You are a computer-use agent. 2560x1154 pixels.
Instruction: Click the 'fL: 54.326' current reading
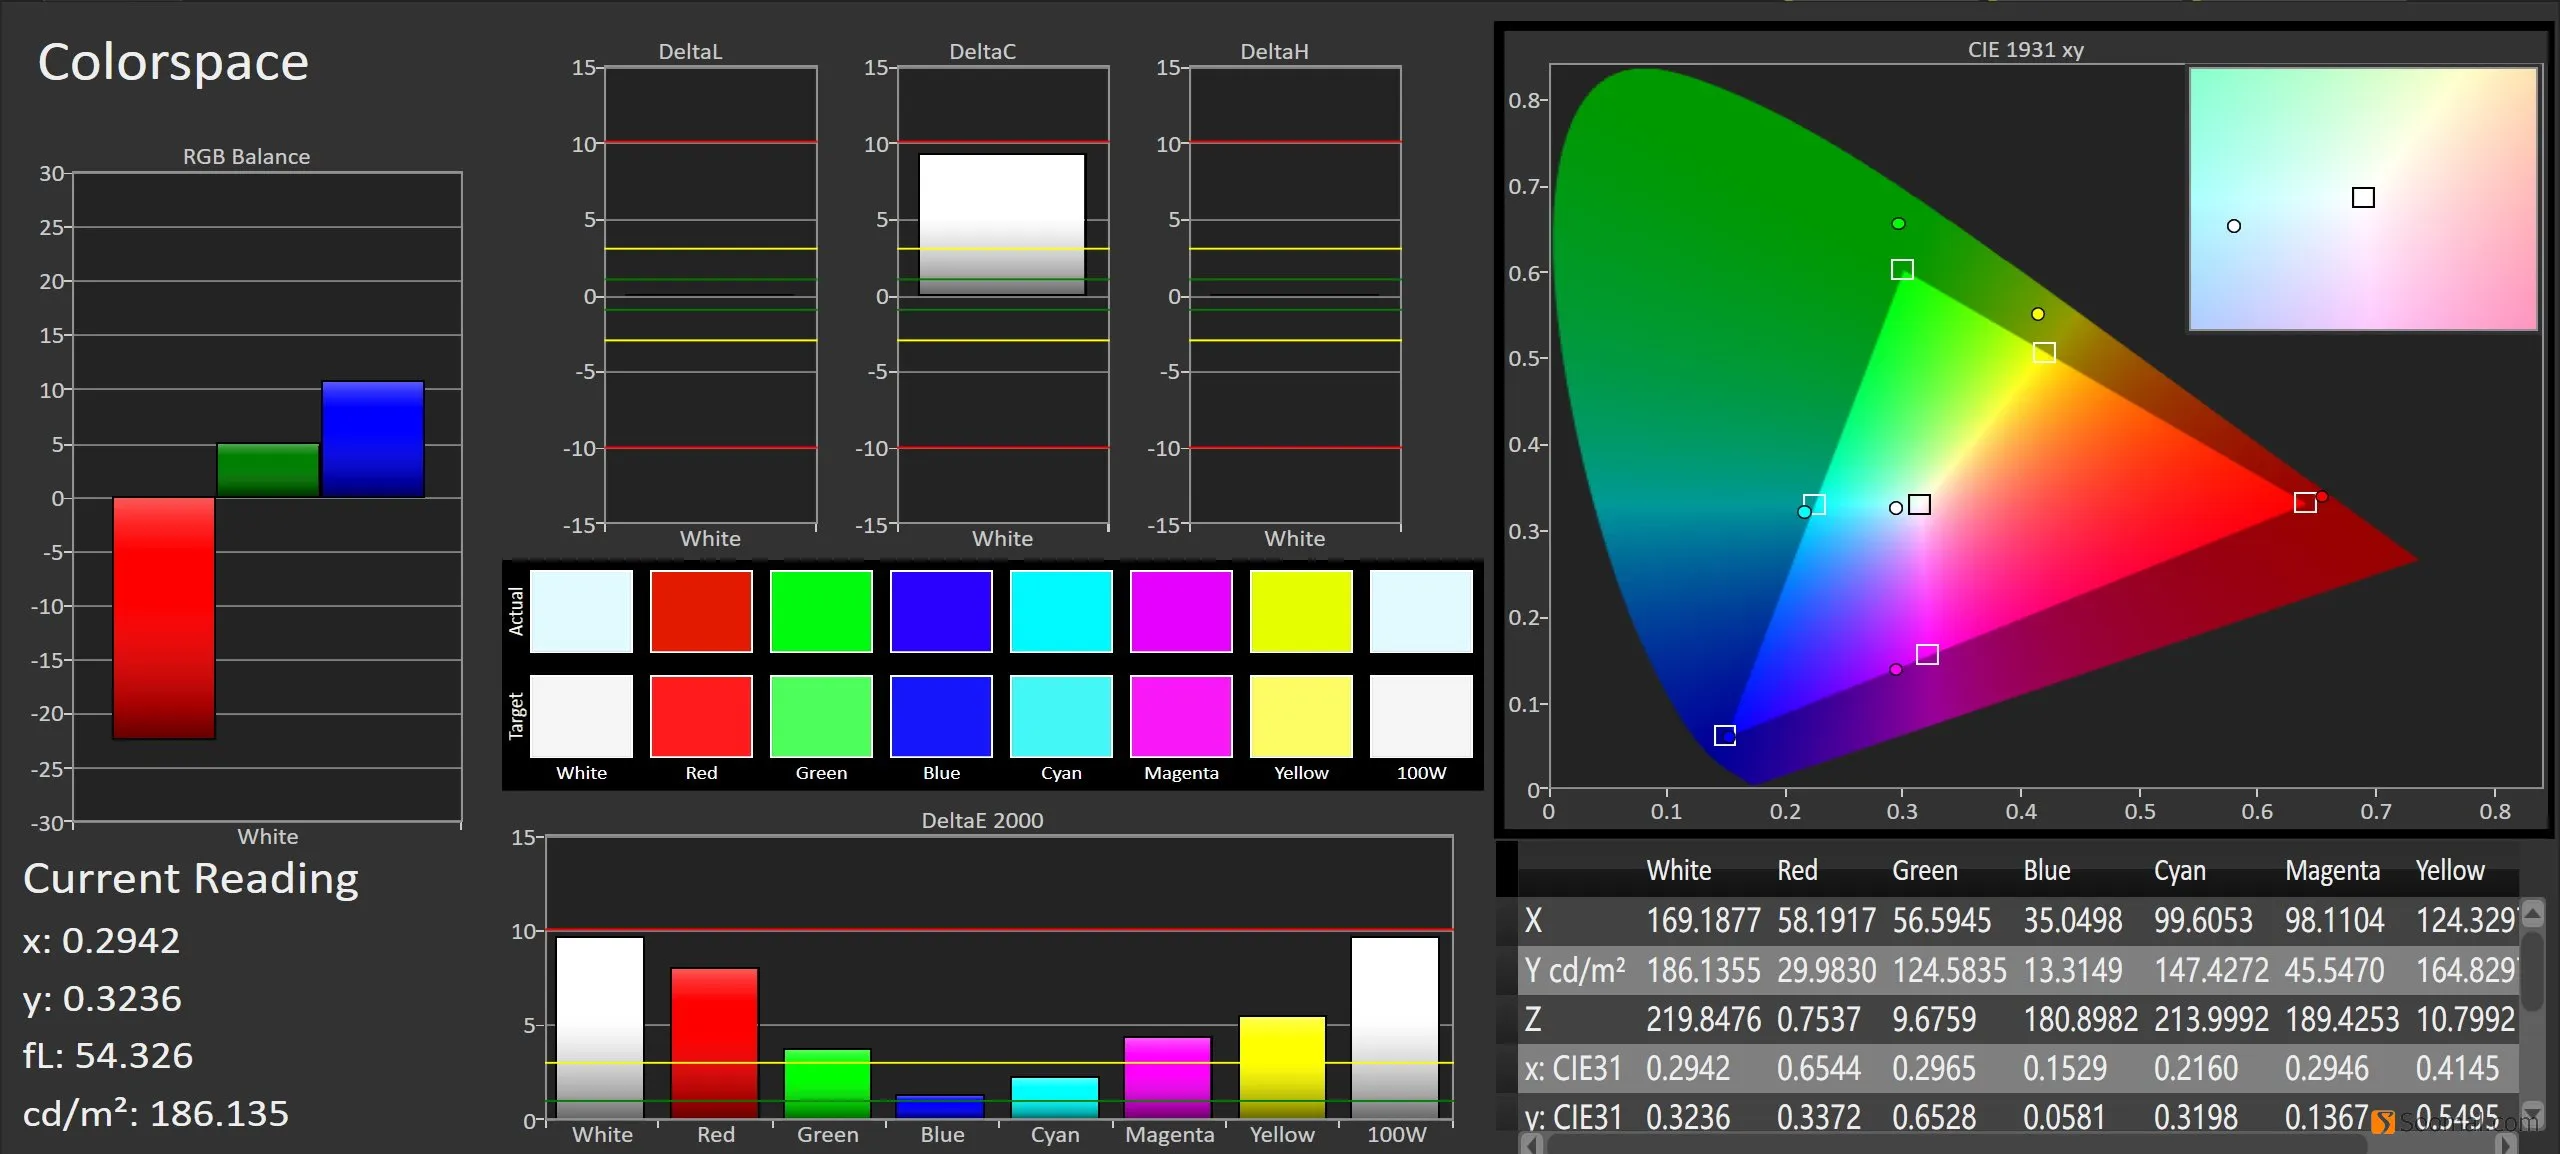click(108, 1055)
